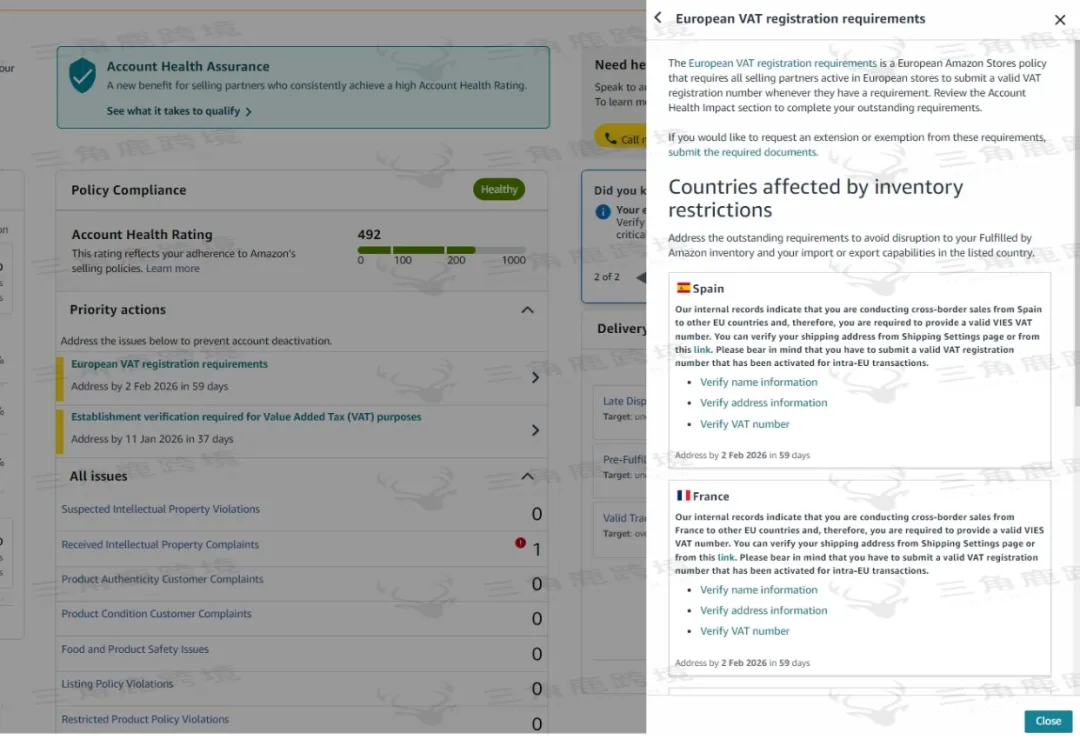
Task: Open Restricted Product Policy Violations
Action: pos(145,719)
